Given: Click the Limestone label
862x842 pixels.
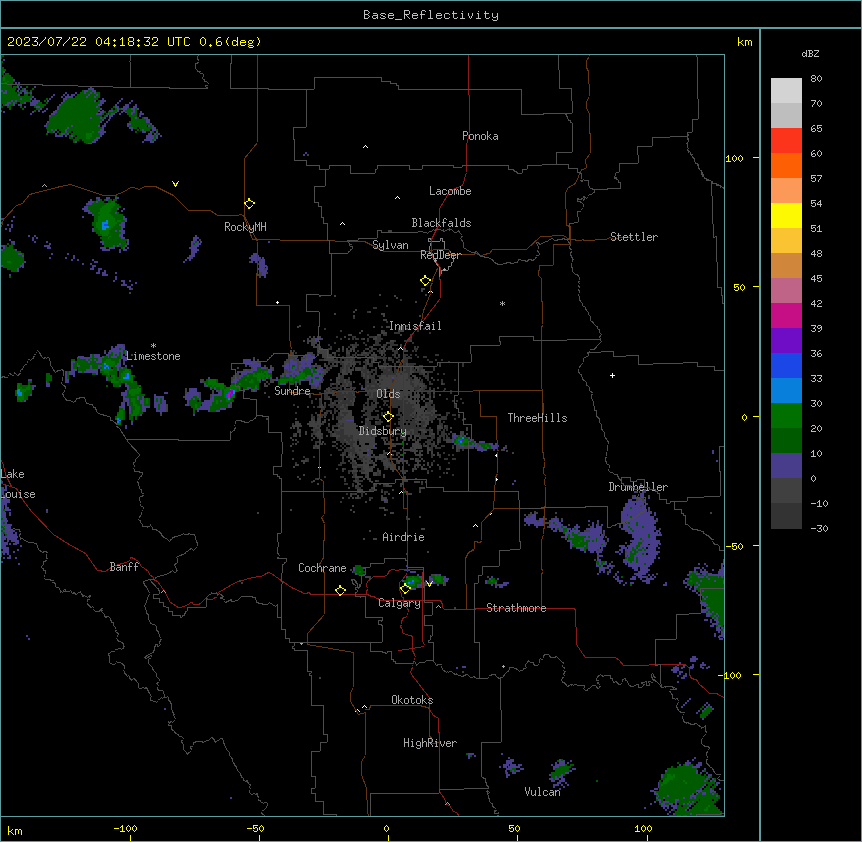Looking at the screenshot, I should [x=153, y=356].
